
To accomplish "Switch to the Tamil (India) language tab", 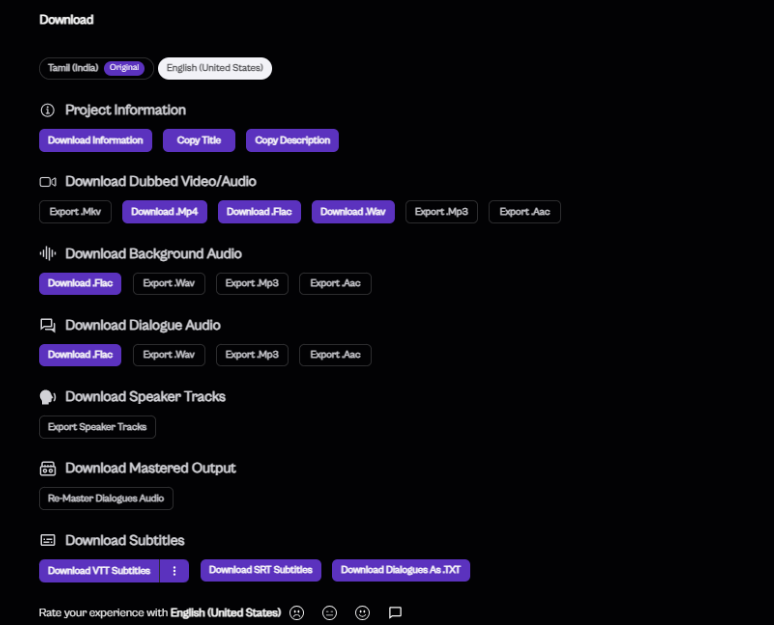I will (96, 68).
